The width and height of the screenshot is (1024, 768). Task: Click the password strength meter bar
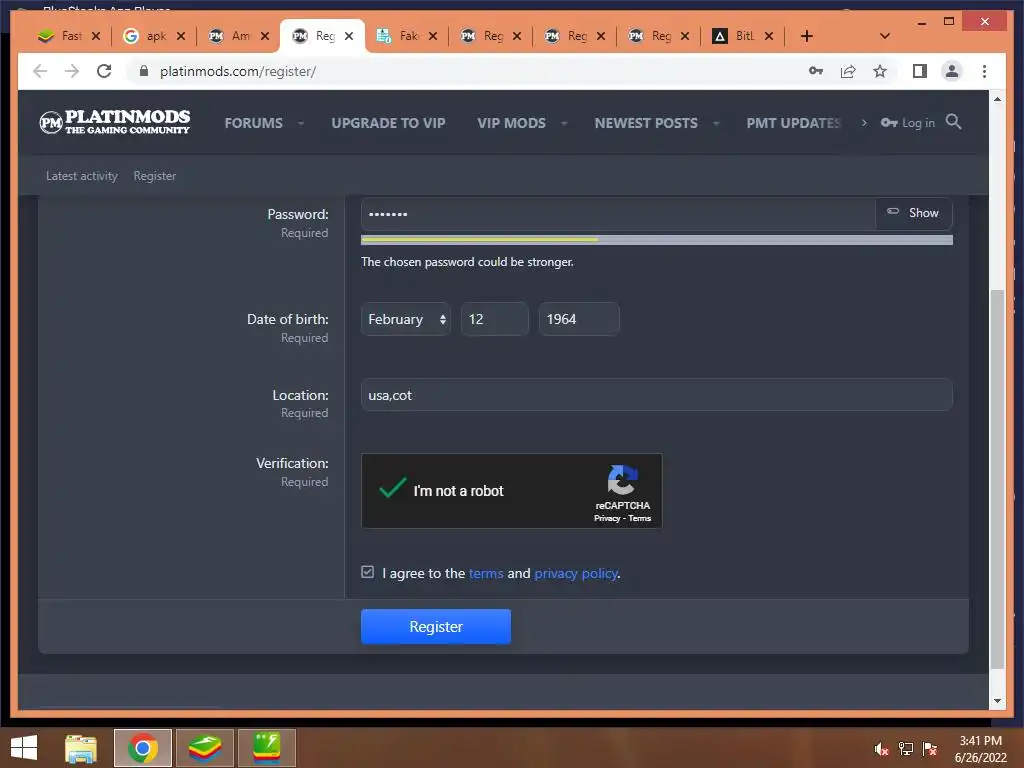(656, 240)
